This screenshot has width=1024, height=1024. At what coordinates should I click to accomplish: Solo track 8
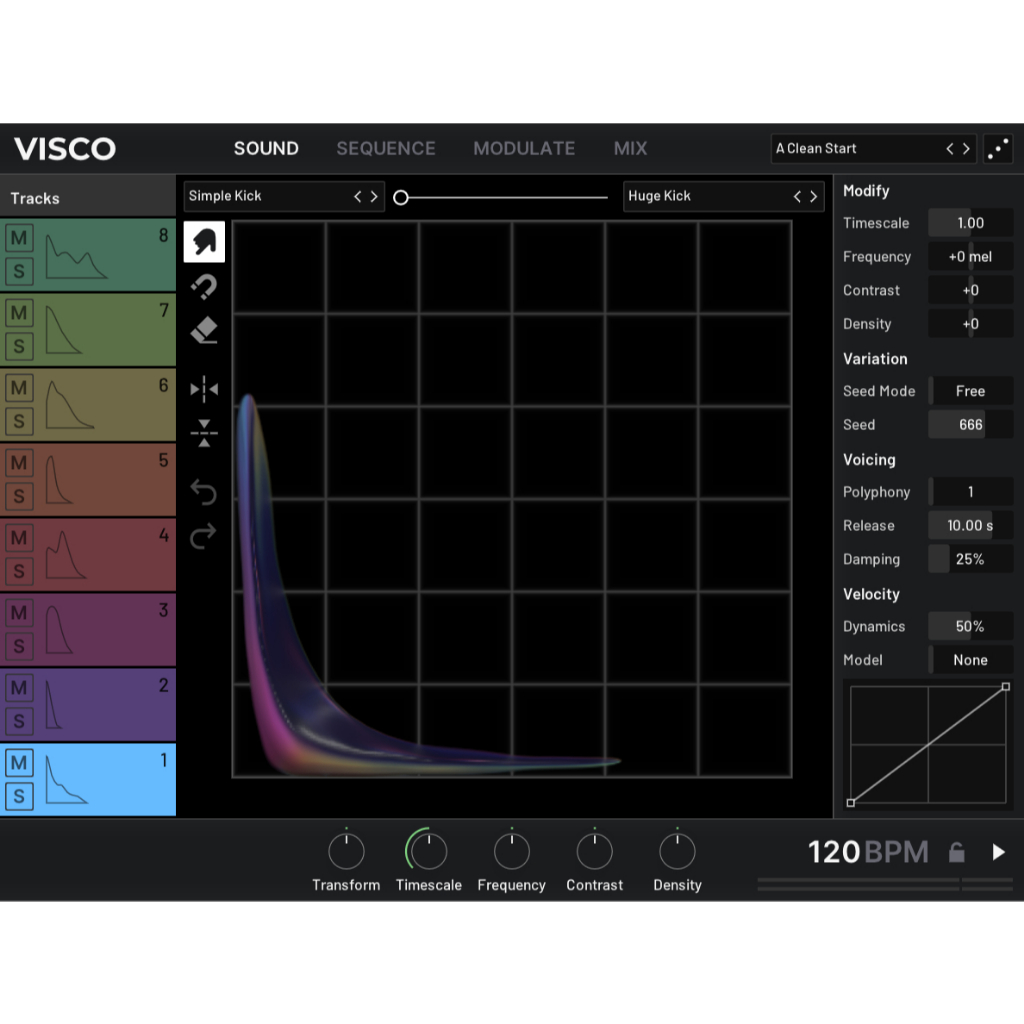(x=19, y=271)
